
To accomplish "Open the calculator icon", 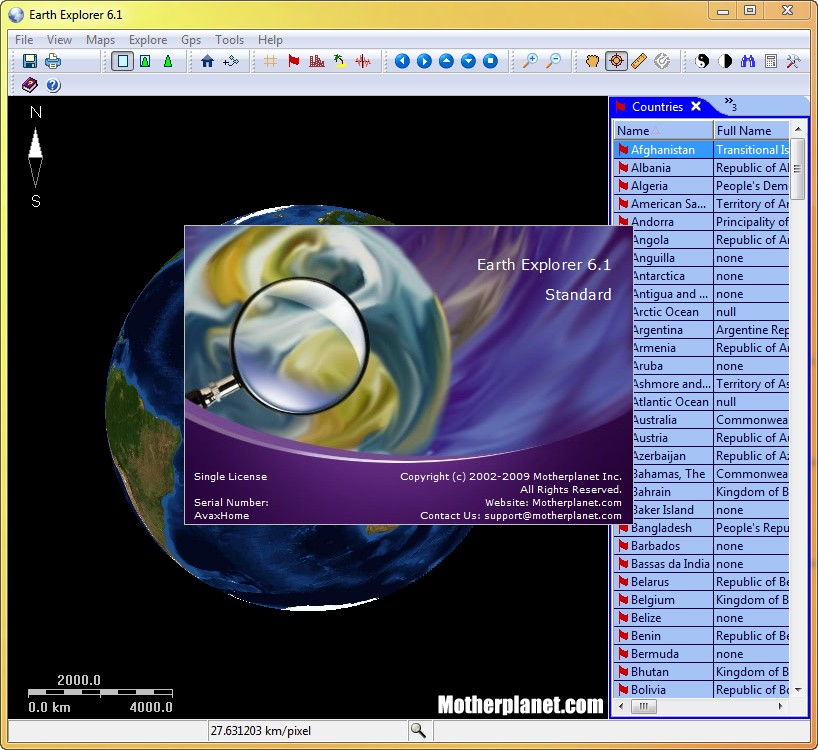I will (771, 61).
